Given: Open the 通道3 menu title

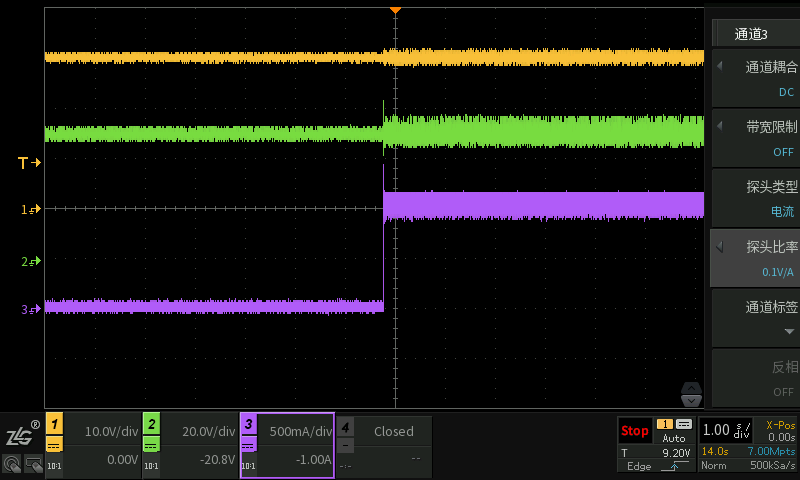Looking at the screenshot, I should coord(751,34).
